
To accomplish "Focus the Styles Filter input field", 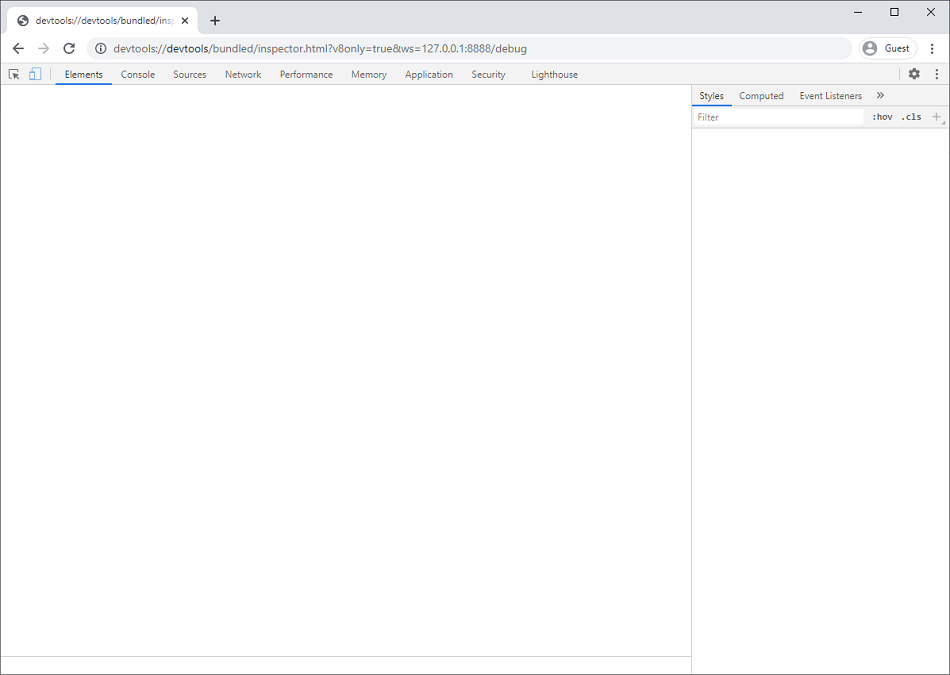I will point(778,117).
